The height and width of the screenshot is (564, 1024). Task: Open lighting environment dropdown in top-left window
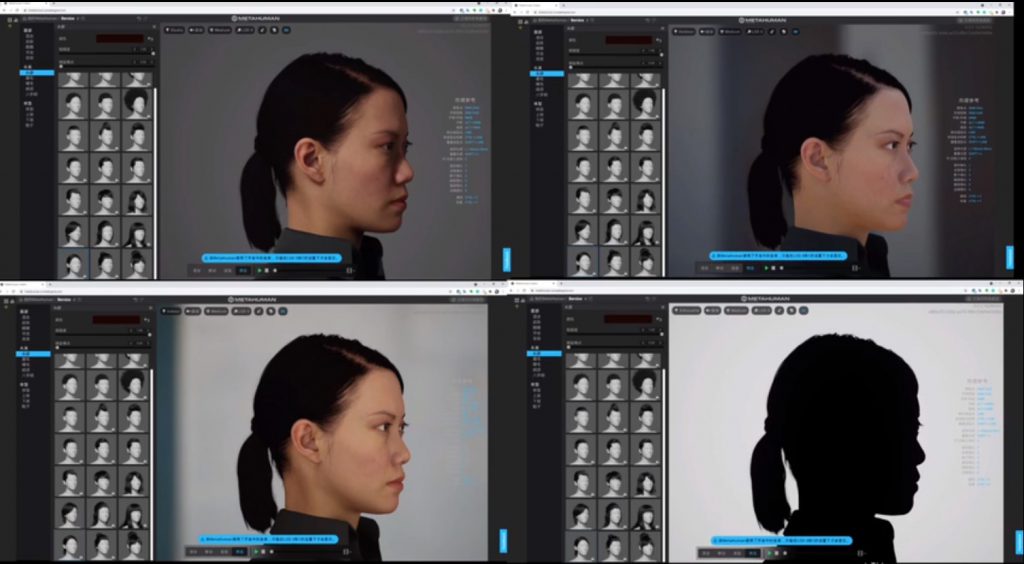(174, 30)
